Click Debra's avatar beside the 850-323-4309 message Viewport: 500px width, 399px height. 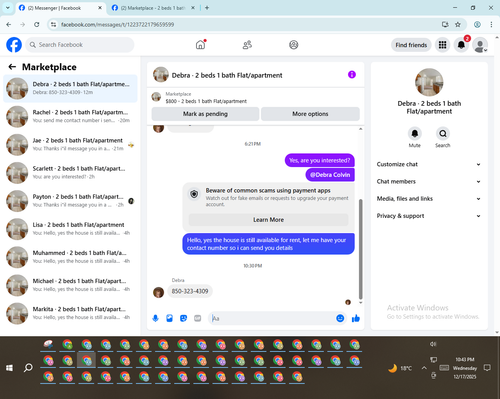tap(158, 292)
